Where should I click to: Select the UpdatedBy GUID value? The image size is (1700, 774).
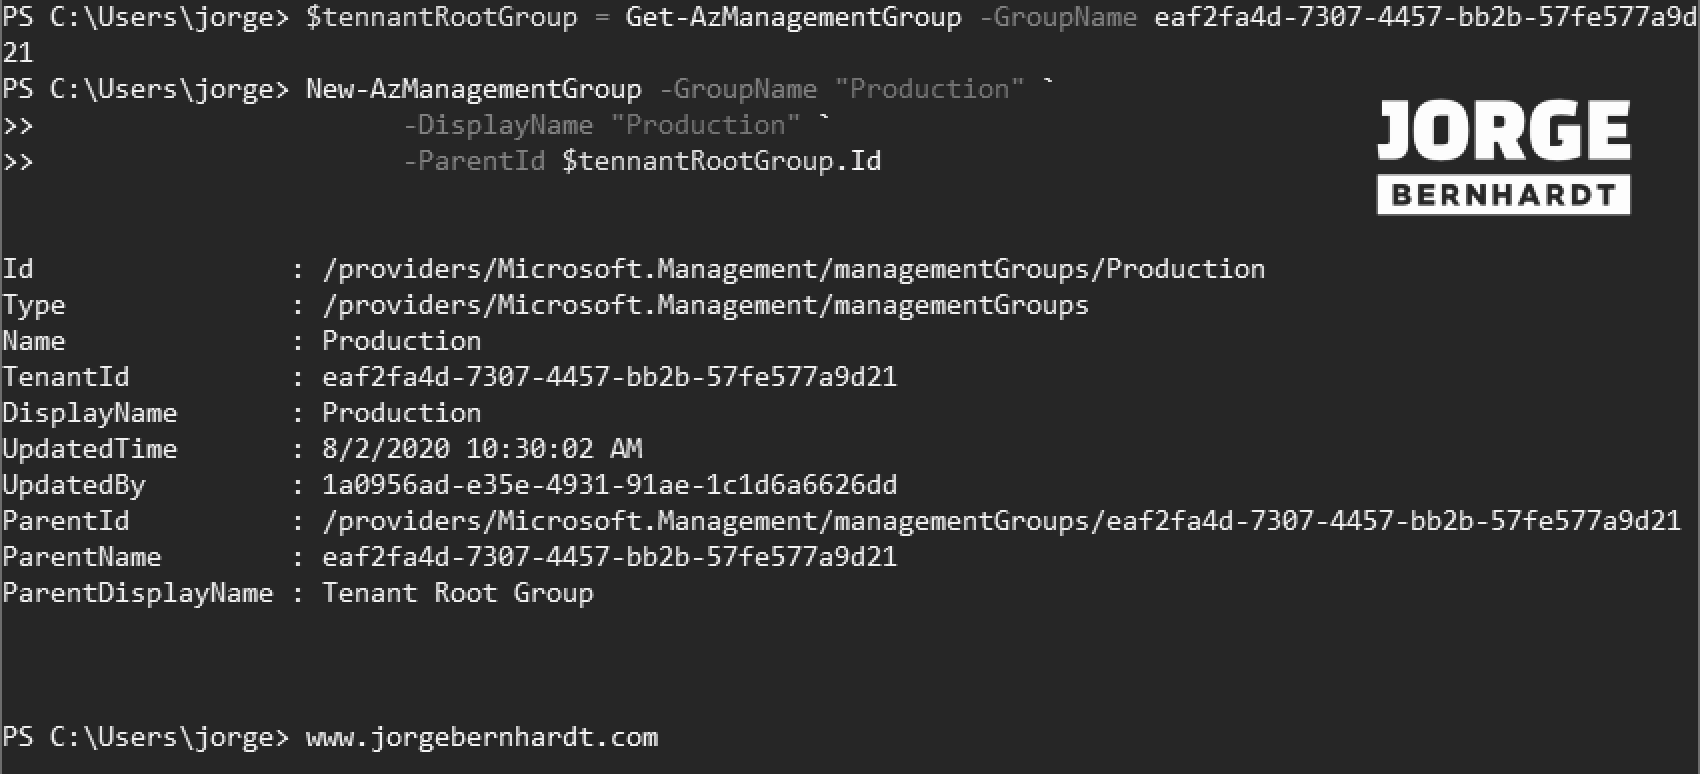pyautogui.click(x=609, y=485)
